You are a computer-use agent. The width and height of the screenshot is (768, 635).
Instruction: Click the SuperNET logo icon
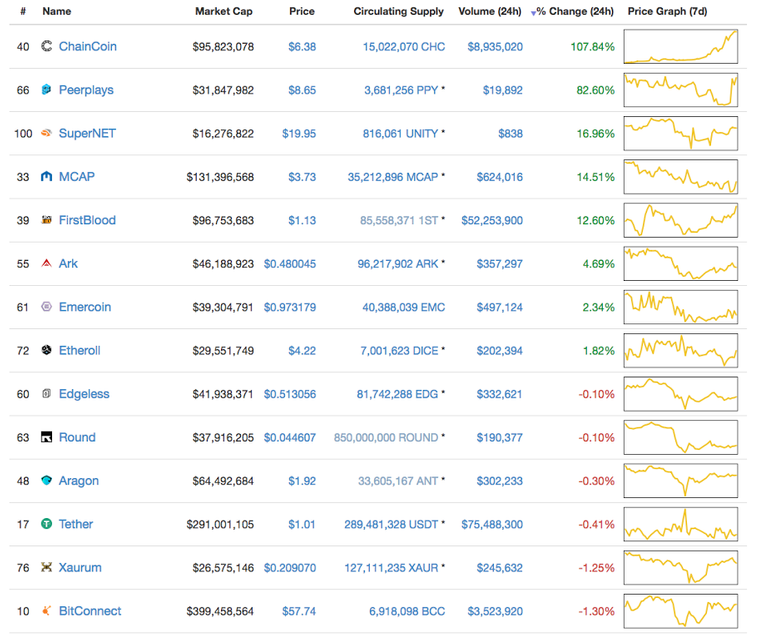point(47,133)
